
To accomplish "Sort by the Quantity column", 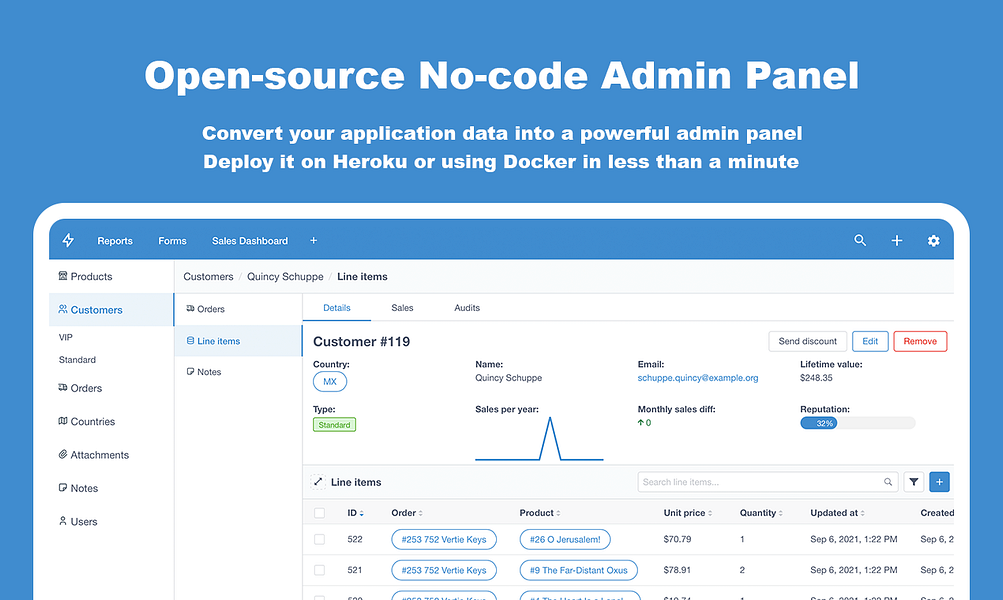I will 761,513.
